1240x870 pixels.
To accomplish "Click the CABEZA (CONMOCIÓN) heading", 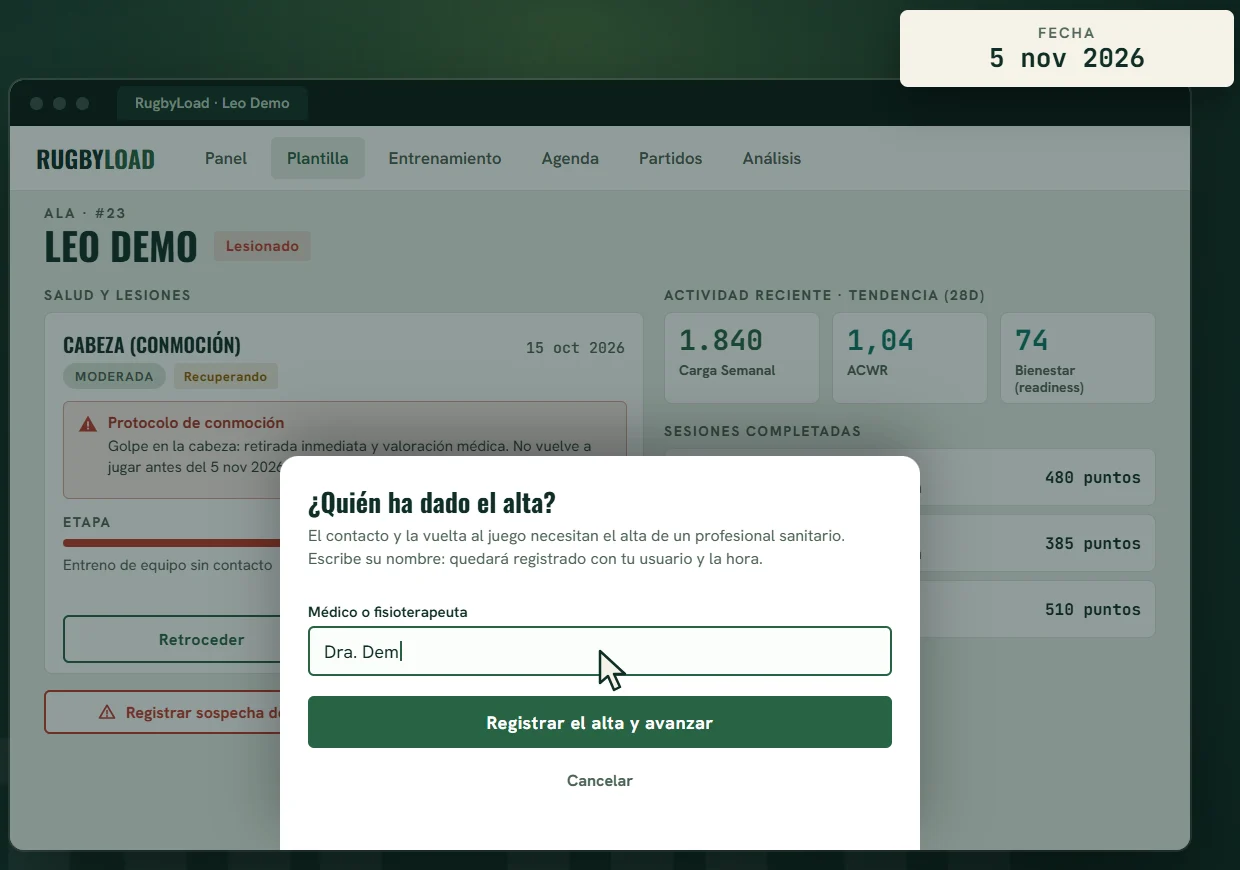I will click(x=152, y=345).
